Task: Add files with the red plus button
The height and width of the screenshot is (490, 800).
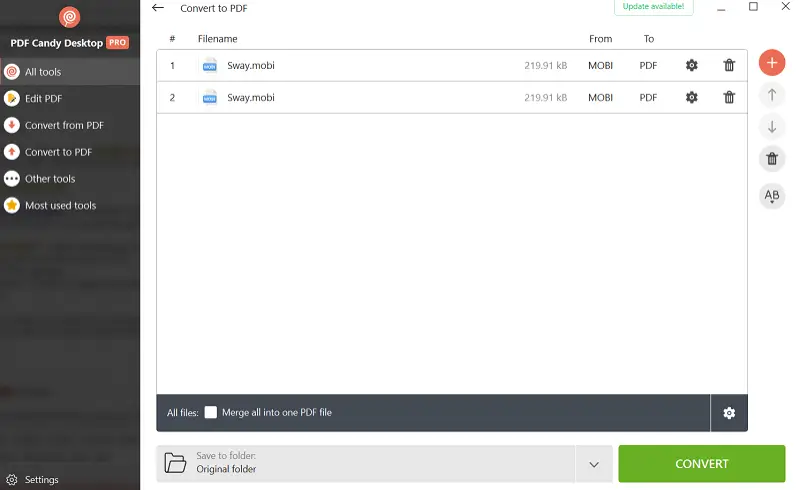Action: point(771,63)
